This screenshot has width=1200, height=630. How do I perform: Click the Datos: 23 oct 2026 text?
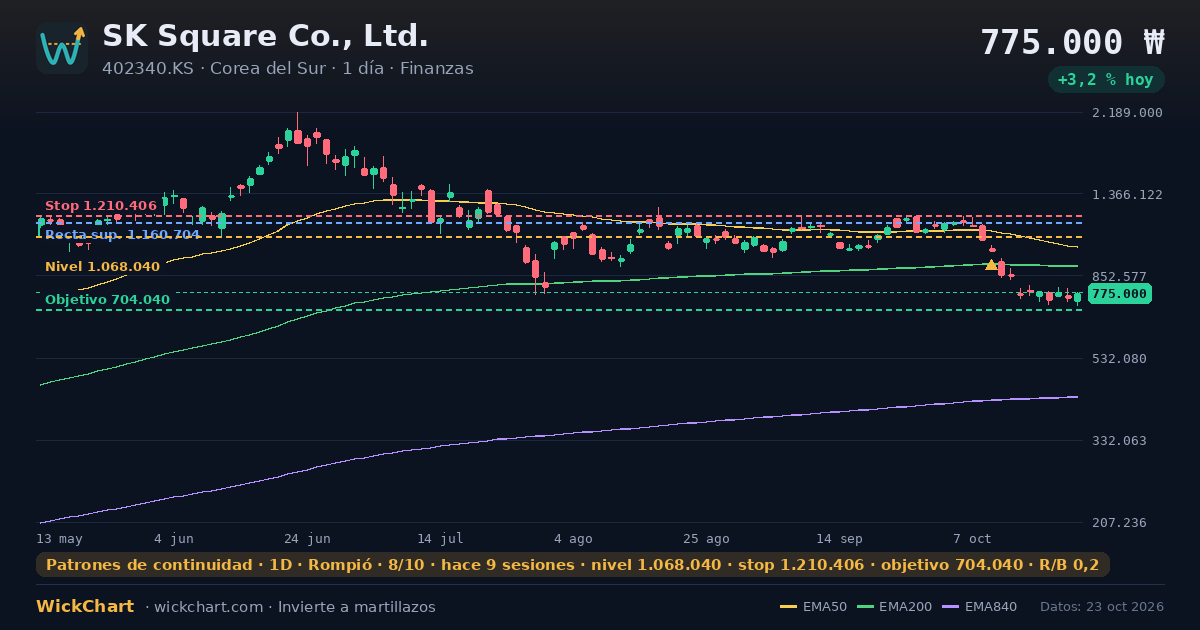(1102, 607)
